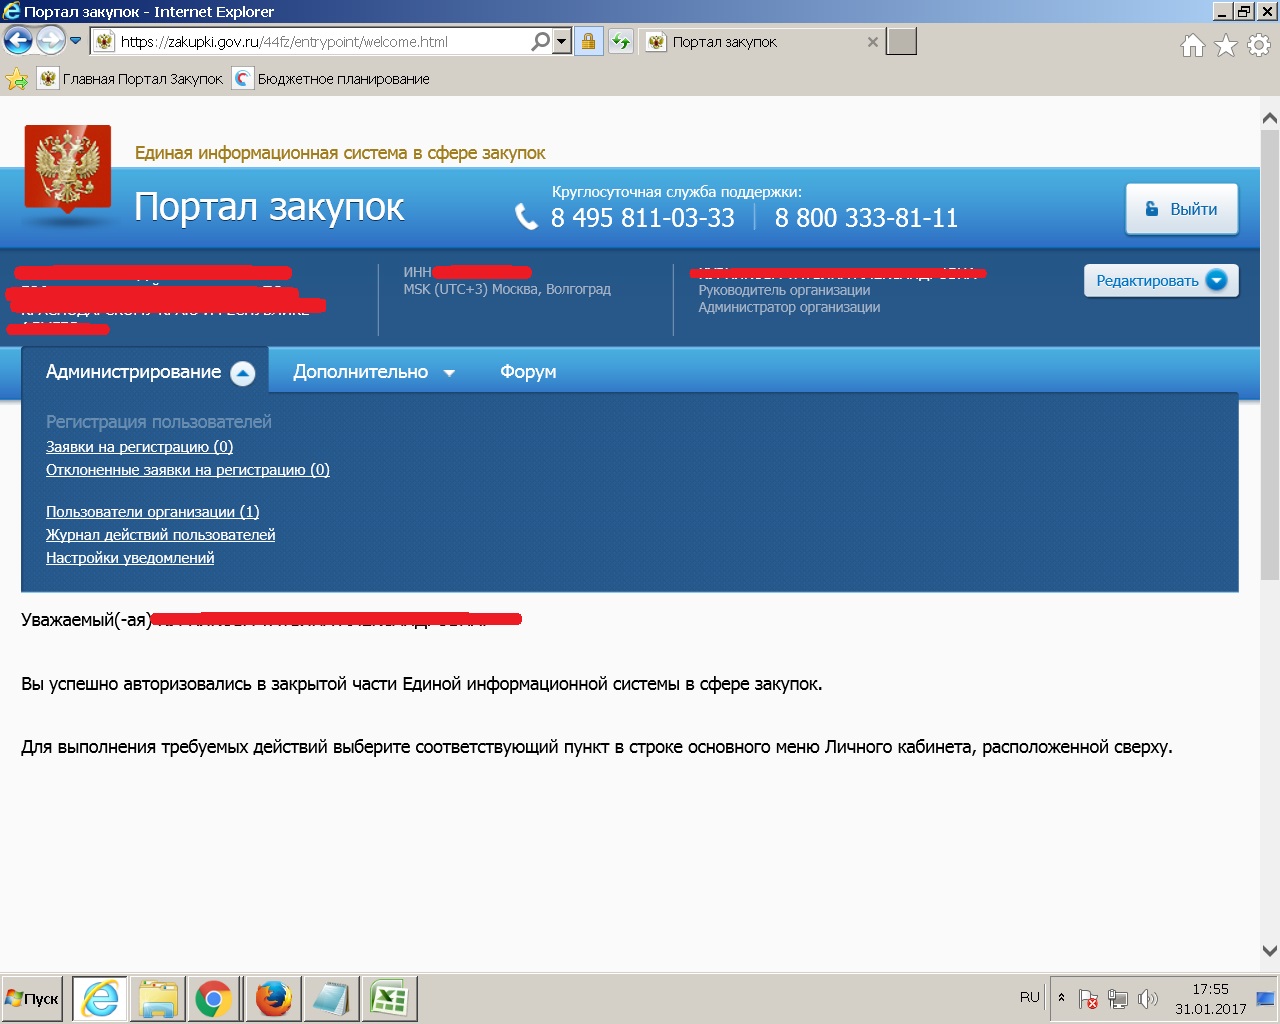Open Excel from the taskbar
The image size is (1280, 1024).
pyautogui.click(x=388, y=998)
